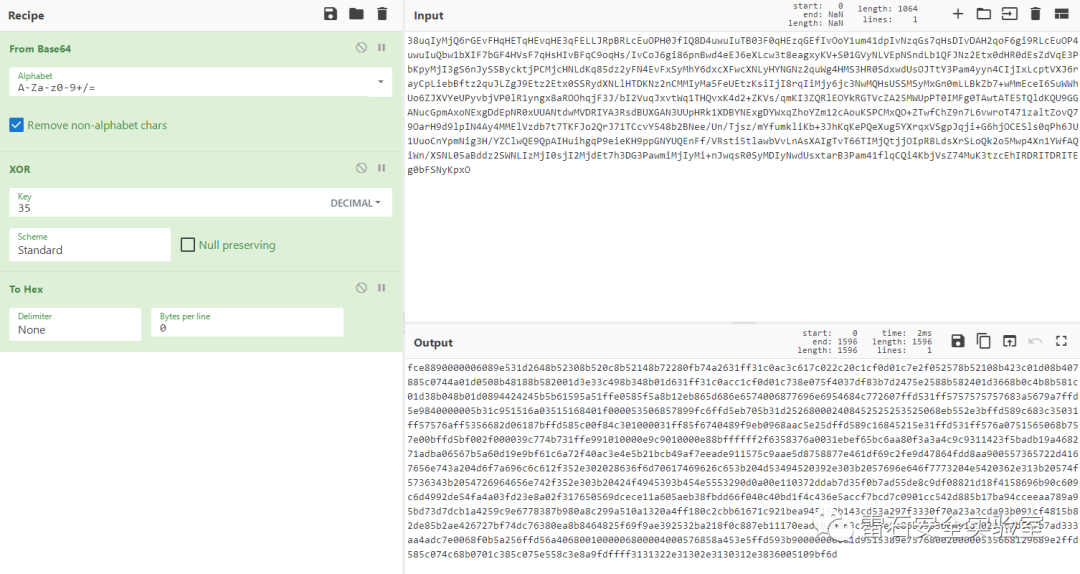Edit the Bytes per line field
This screenshot has height=574, width=1080.
point(247,322)
